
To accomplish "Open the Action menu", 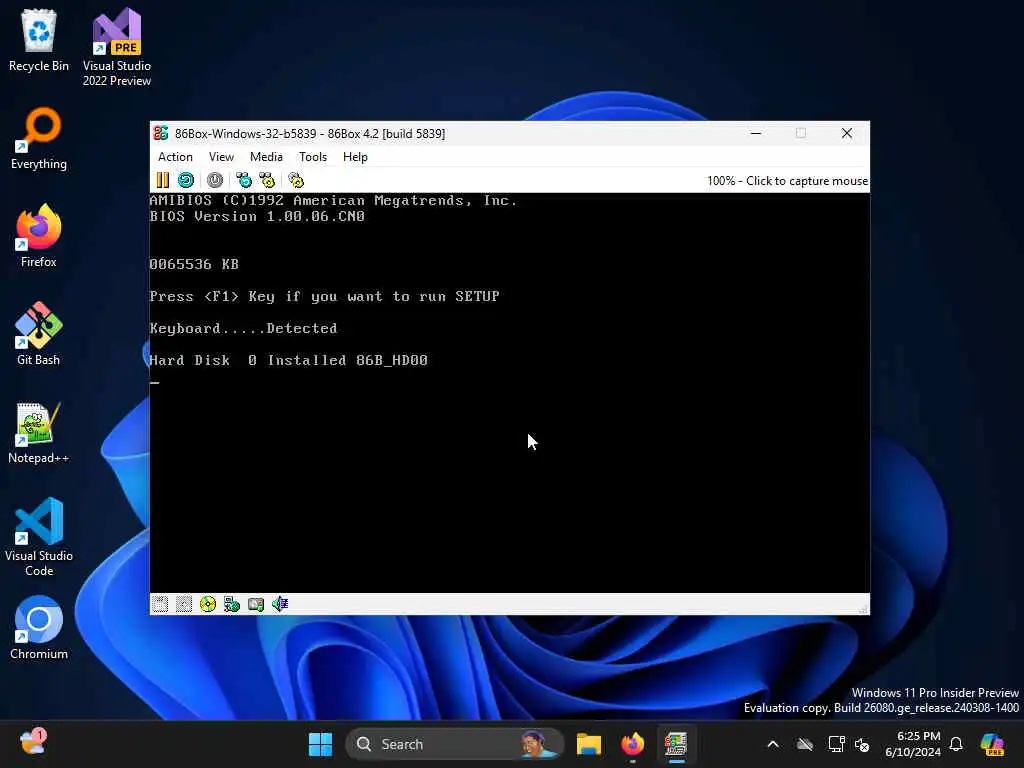I will click(x=175, y=157).
